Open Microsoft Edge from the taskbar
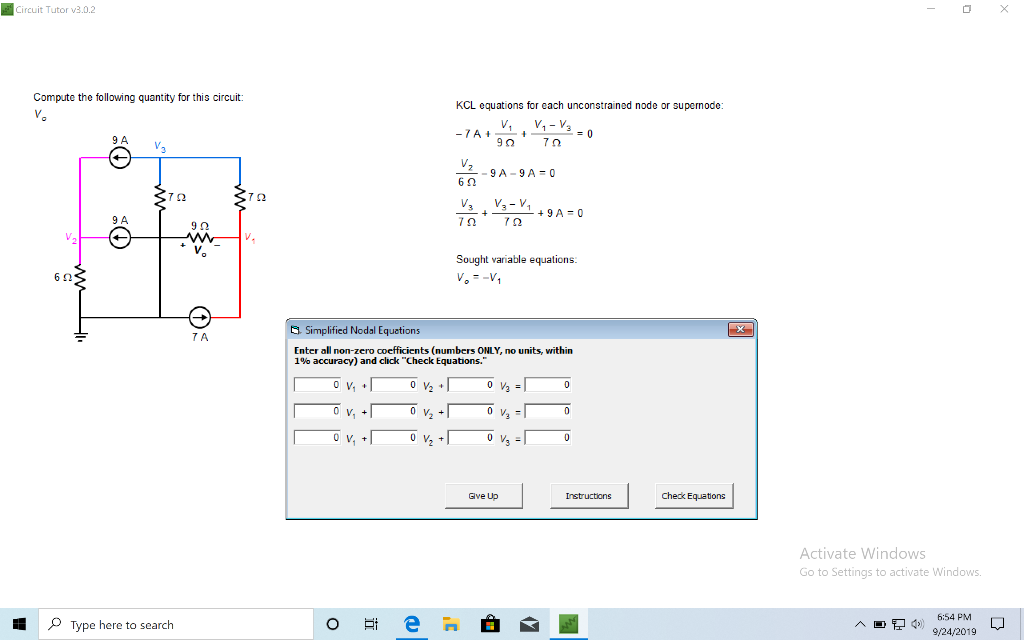The image size is (1024, 640). (411, 623)
